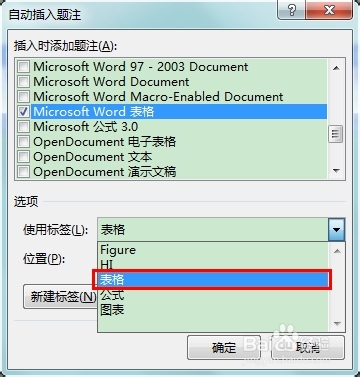
Task: Check the Microsoft Word Document checkbox
Action: pos(23,82)
